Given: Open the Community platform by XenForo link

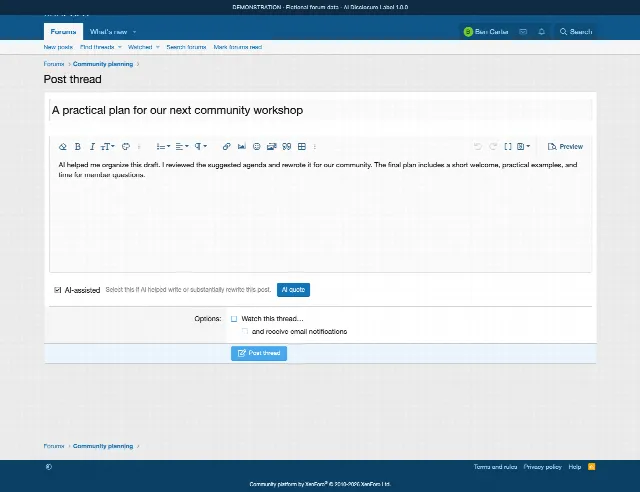Looking at the screenshot, I should (320, 484).
